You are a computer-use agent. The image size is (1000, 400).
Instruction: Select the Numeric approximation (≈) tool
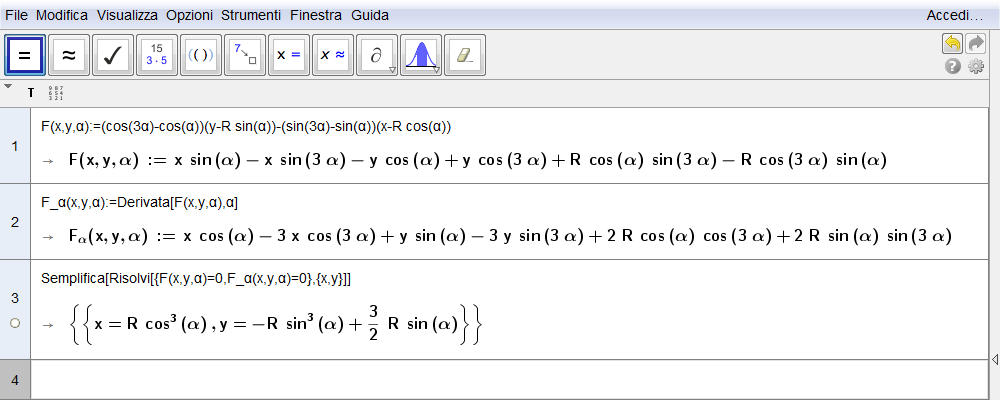pos(69,56)
